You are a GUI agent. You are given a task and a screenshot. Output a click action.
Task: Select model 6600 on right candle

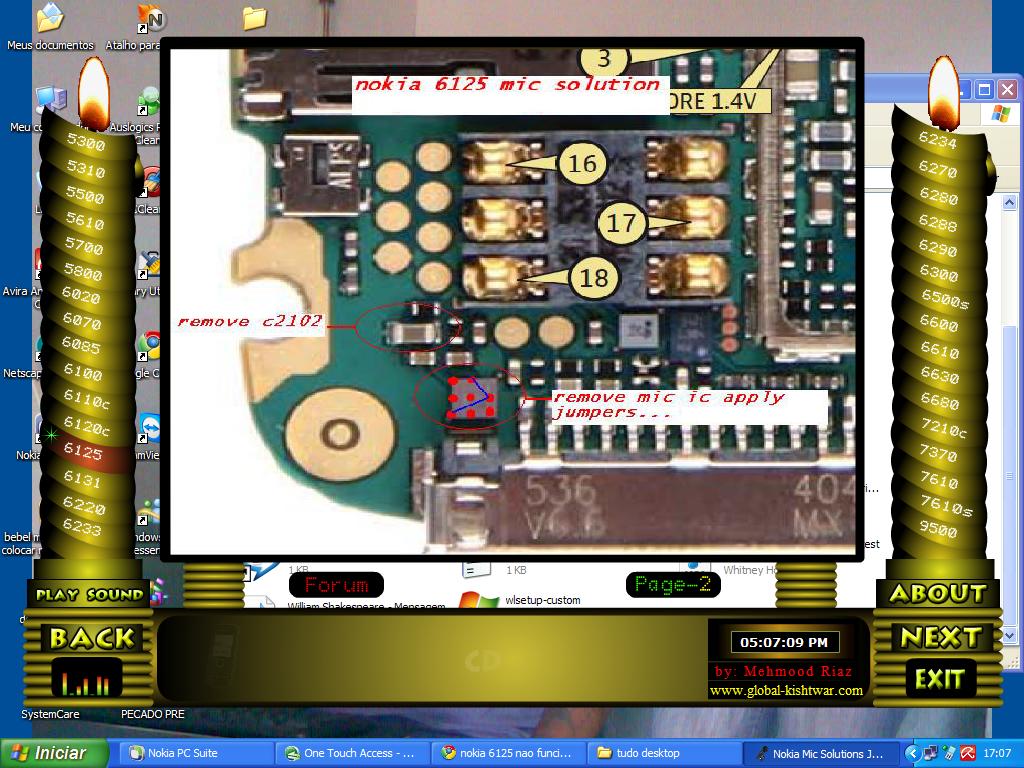(x=939, y=323)
